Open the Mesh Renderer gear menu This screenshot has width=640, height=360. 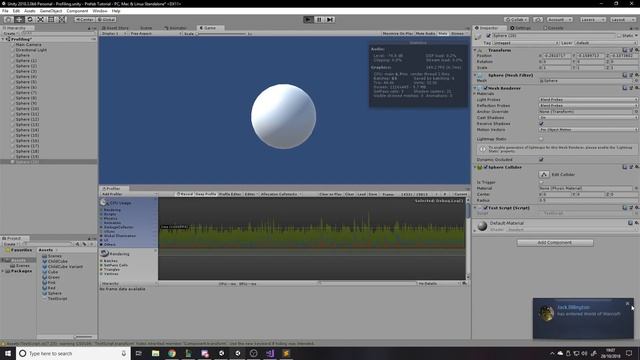coord(636,88)
